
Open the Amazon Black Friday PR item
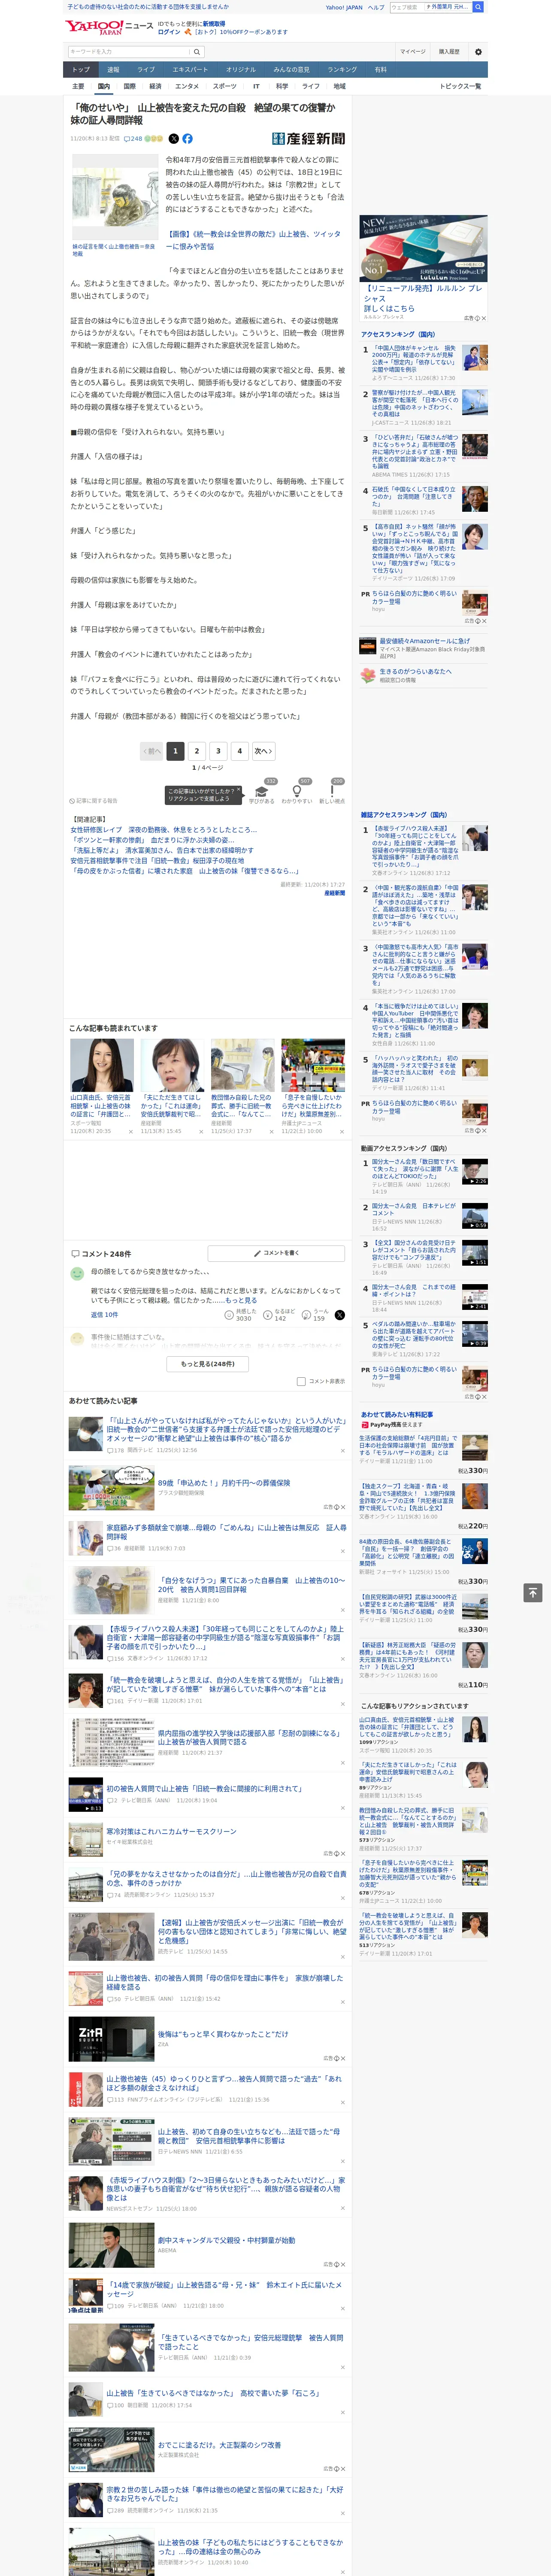(x=423, y=648)
